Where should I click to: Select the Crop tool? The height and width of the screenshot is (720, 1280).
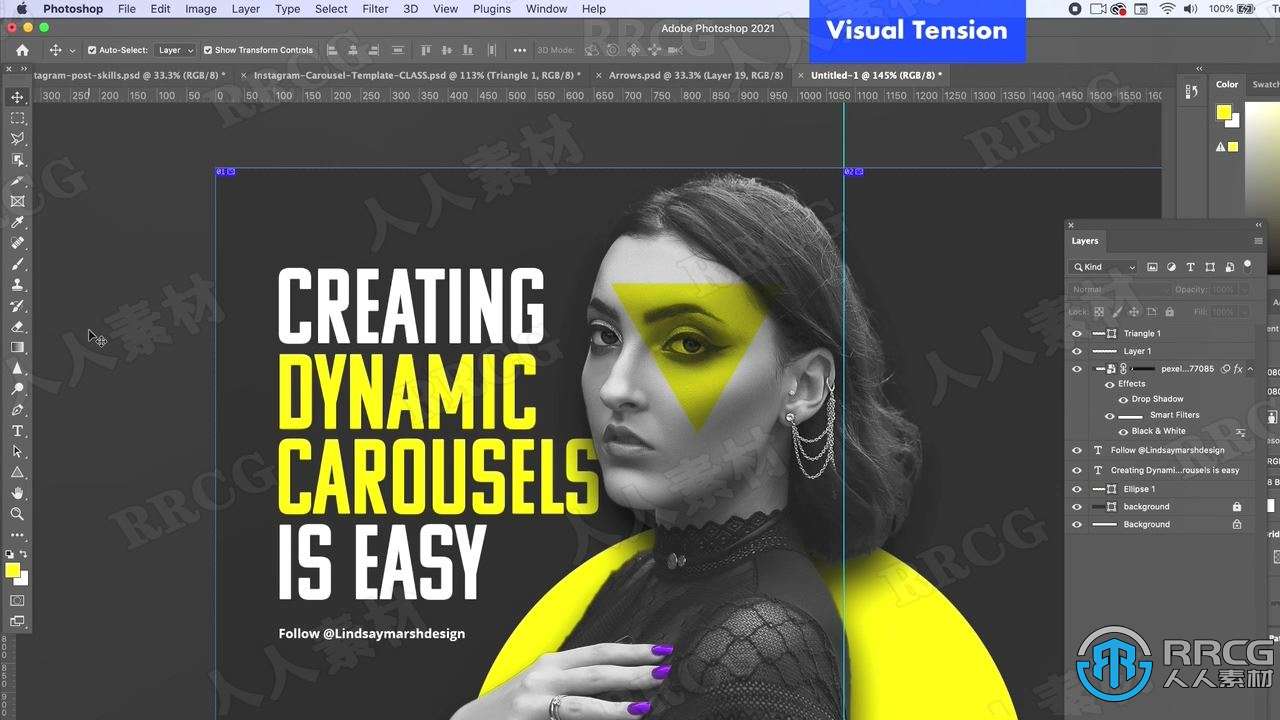click(17, 181)
